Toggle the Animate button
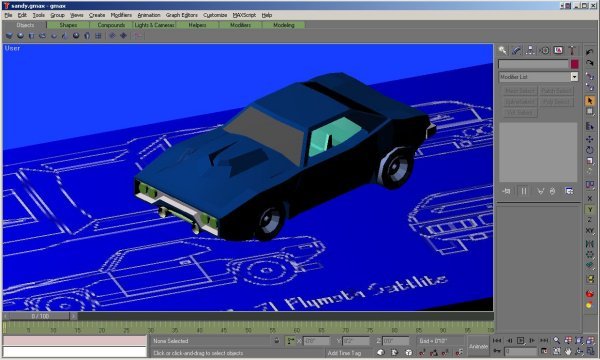This screenshot has width=600, height=360. (478, 346)
